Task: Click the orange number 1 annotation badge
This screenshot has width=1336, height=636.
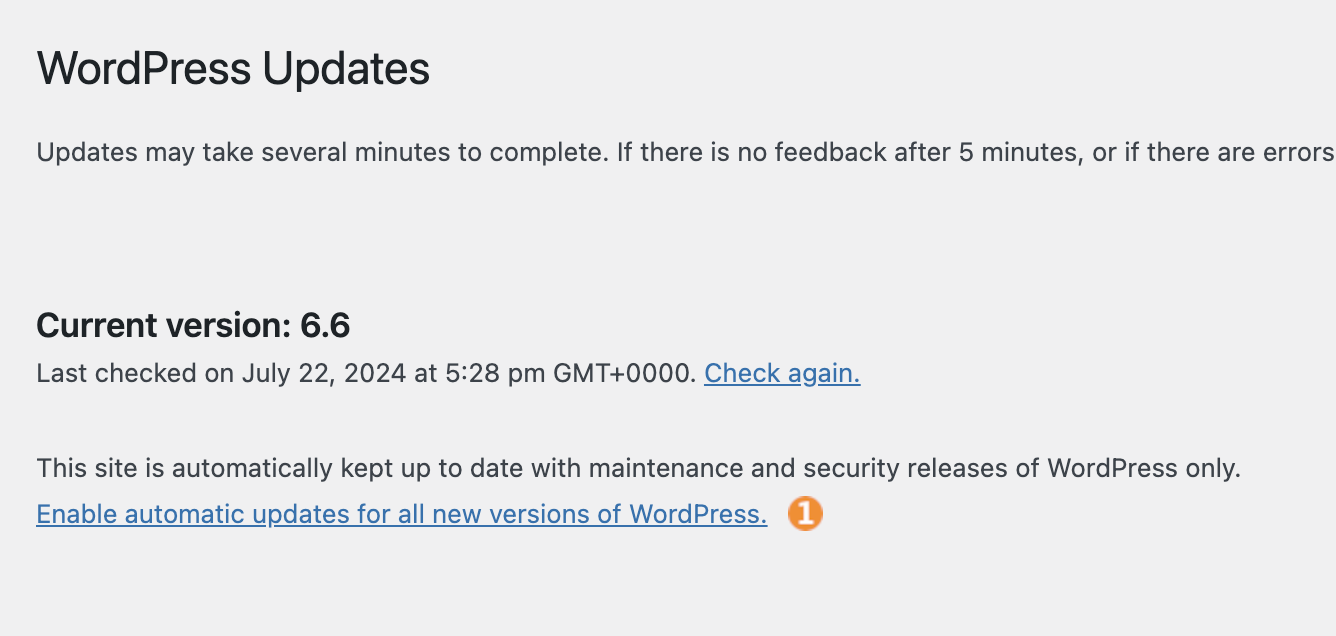Action: 805,514
